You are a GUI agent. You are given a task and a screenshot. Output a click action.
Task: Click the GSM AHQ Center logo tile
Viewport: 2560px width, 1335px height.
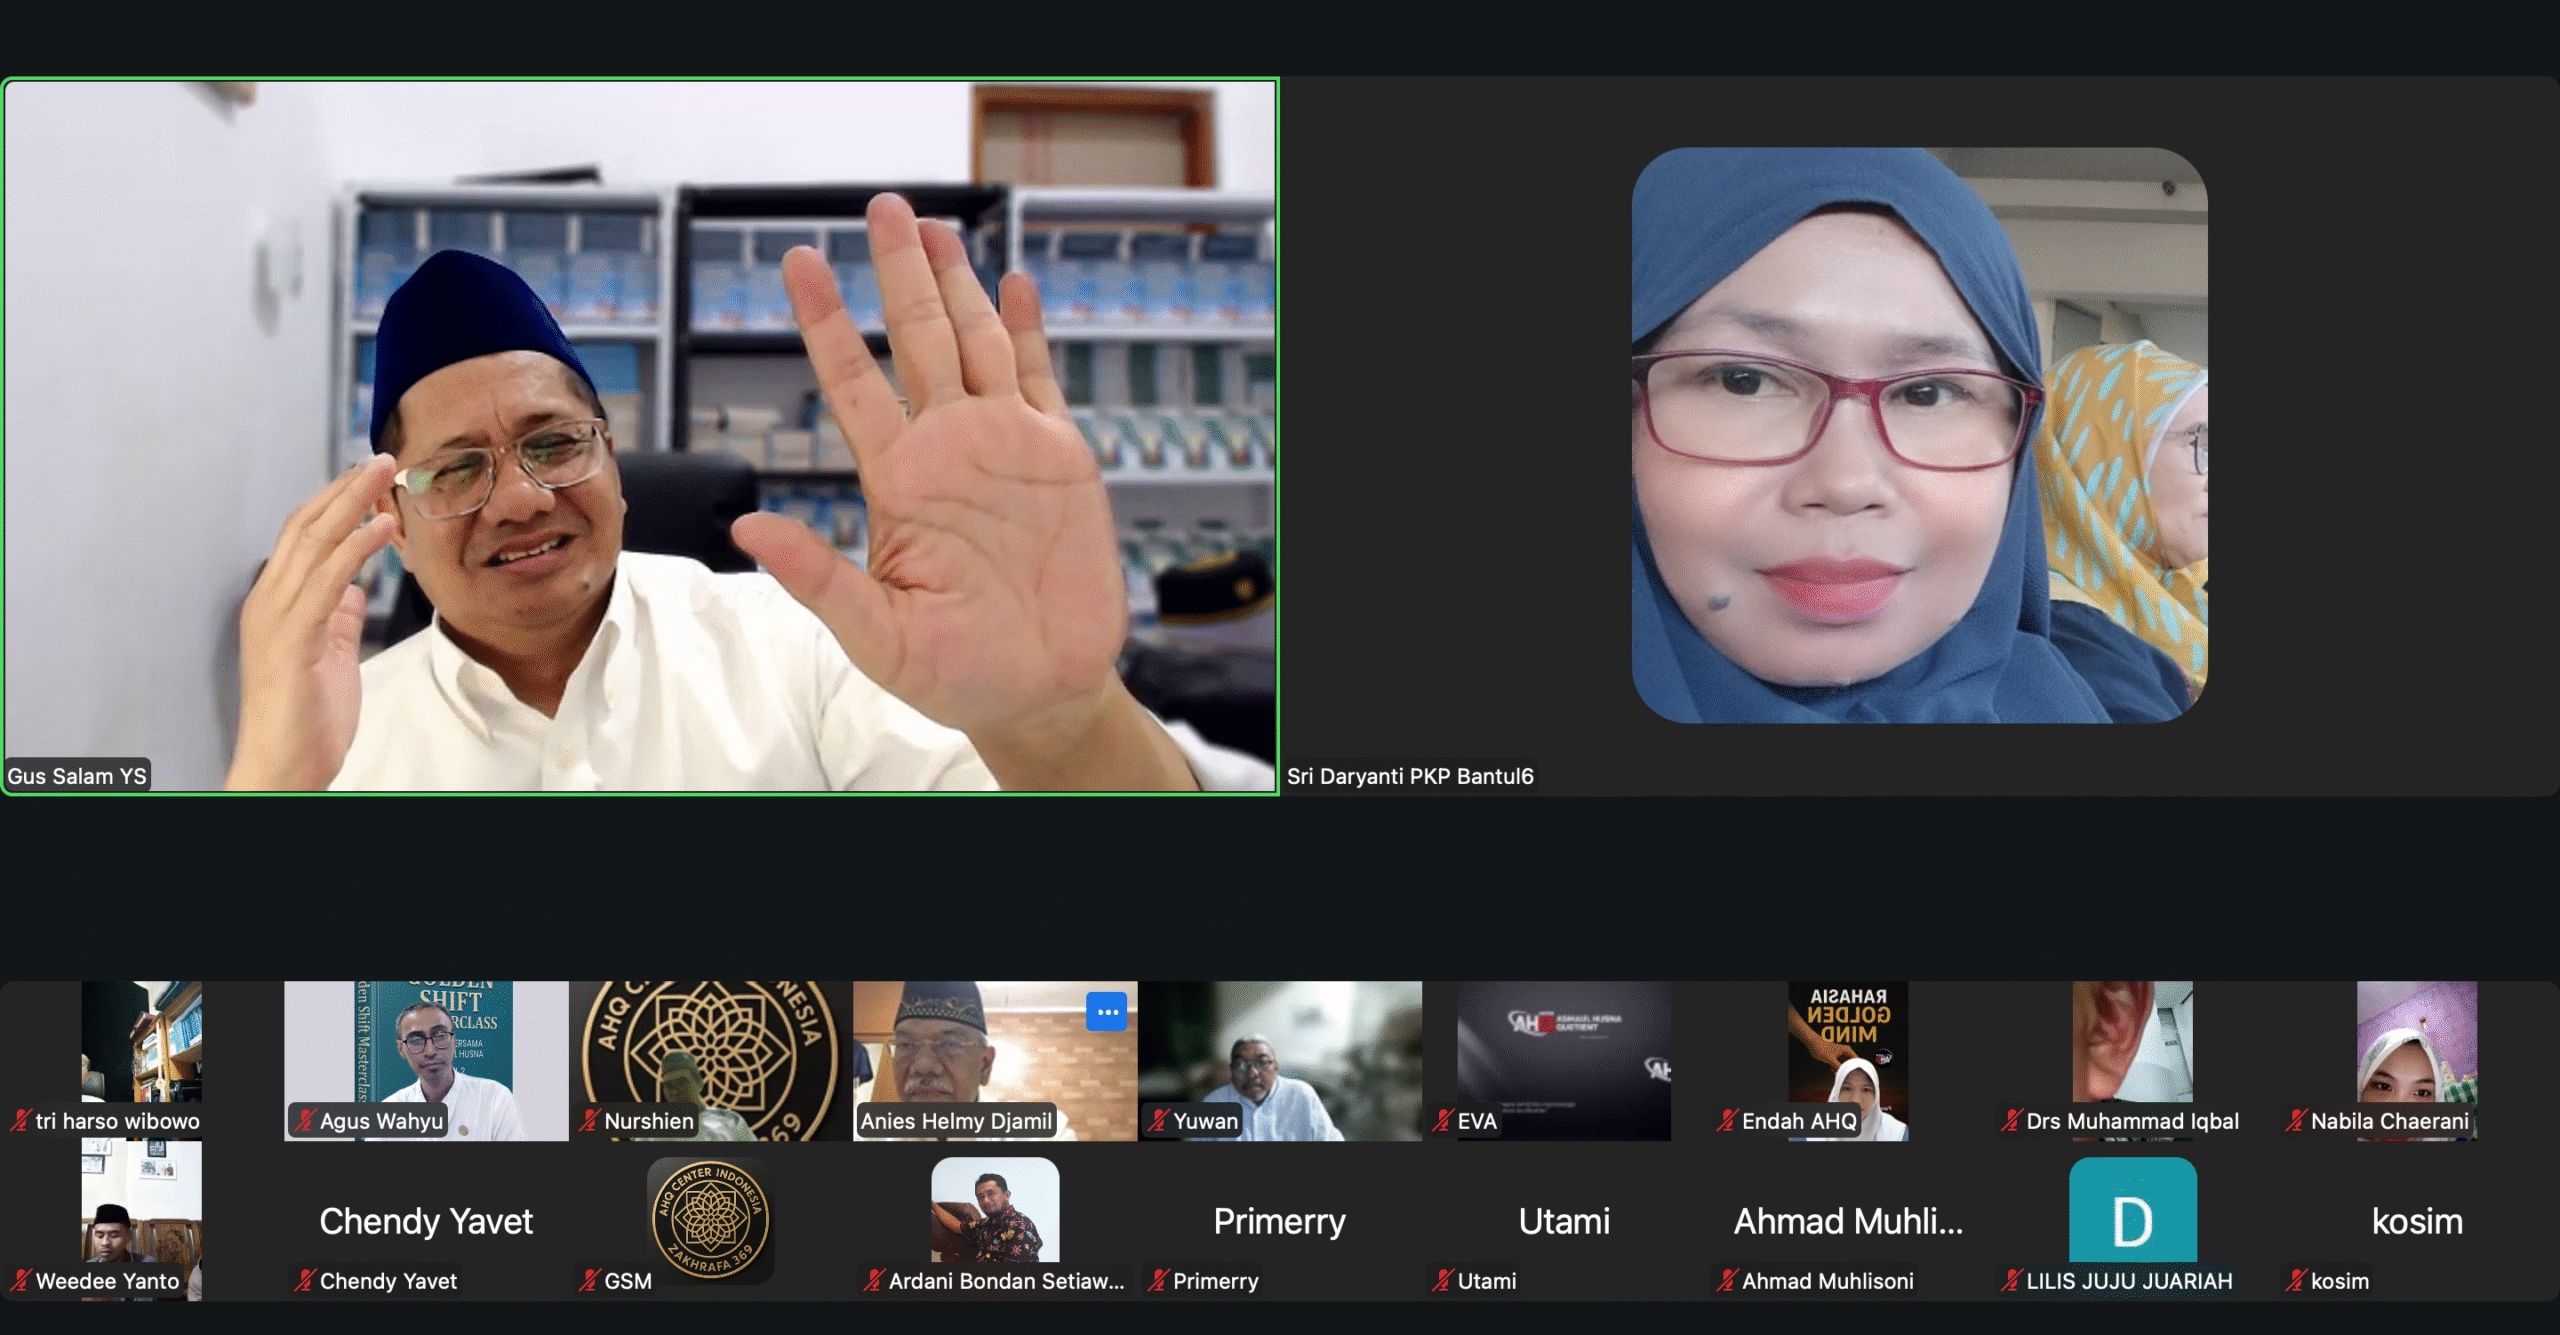click(710, 1220)
